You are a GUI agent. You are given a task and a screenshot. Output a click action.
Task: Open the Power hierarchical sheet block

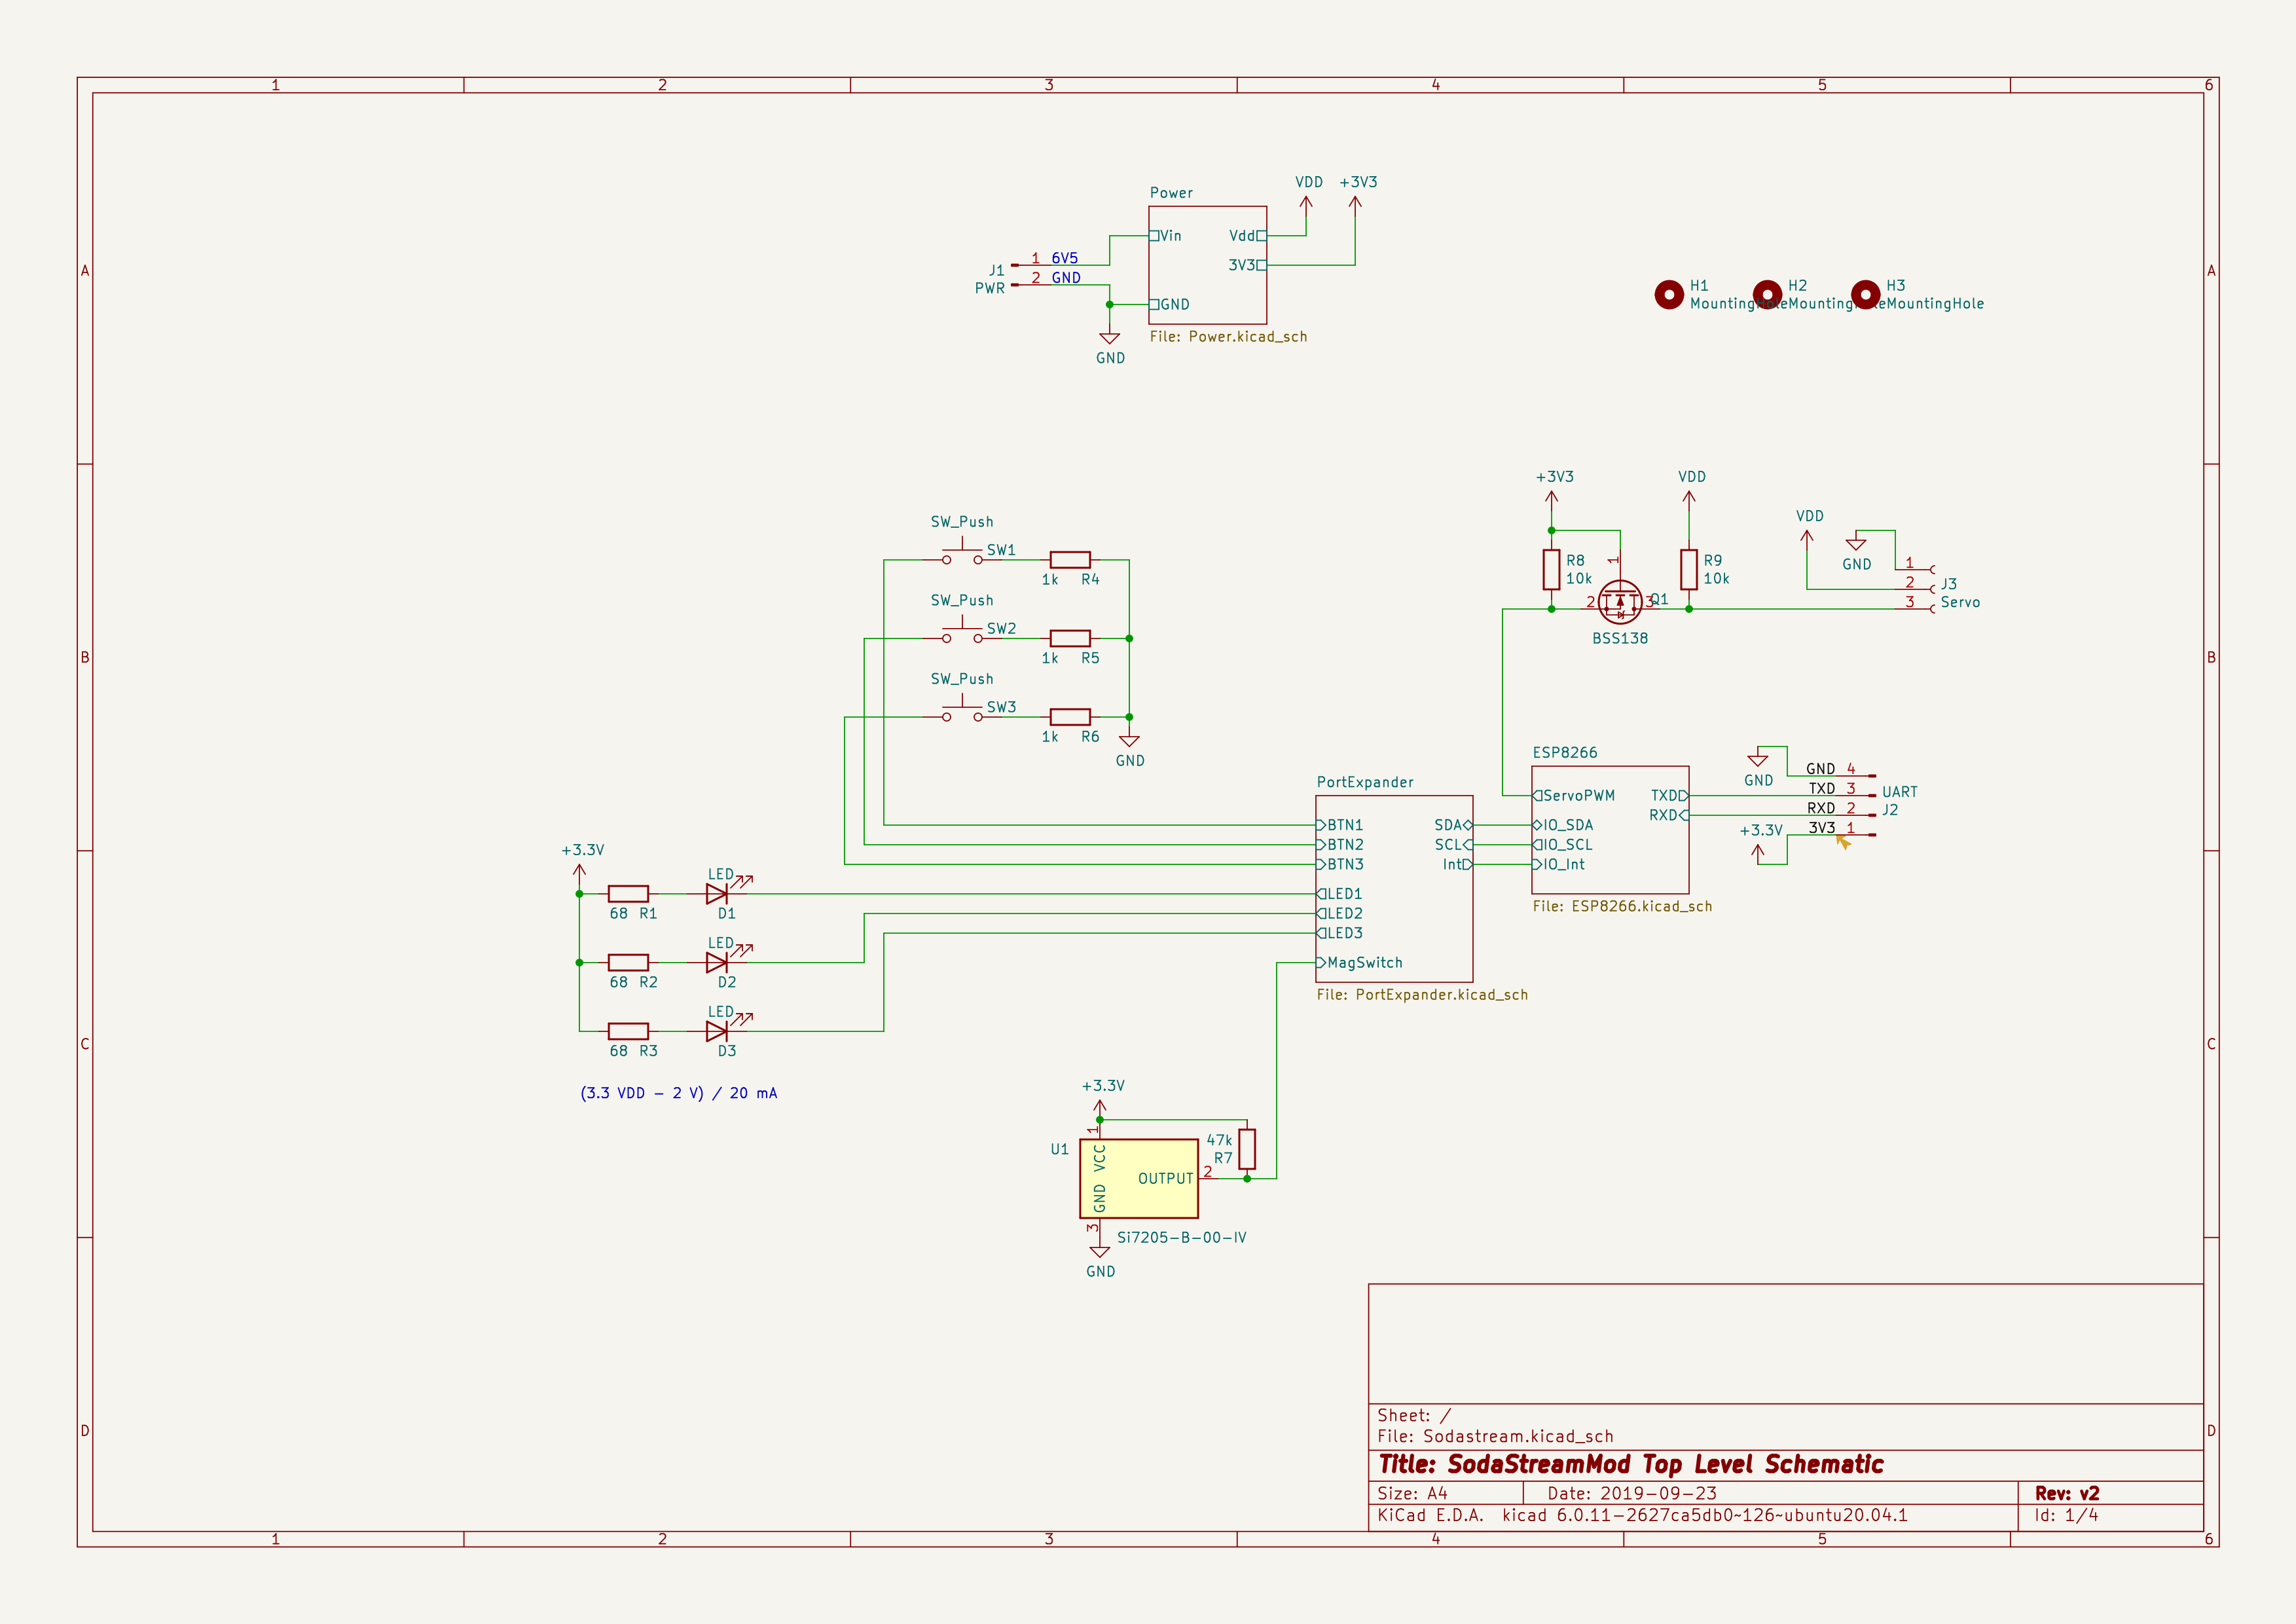click(1208, 265)
